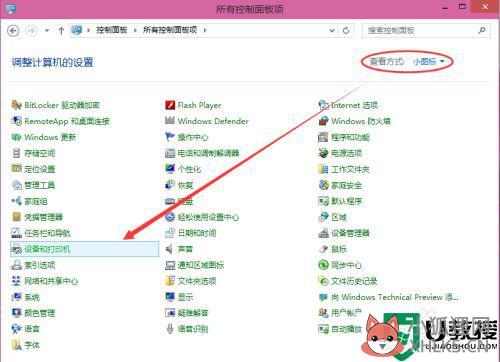Viewport: 500px width, 362px height.
Task: Open 向 Windows Technical Preview 添 link
Action: pos(394,297)
